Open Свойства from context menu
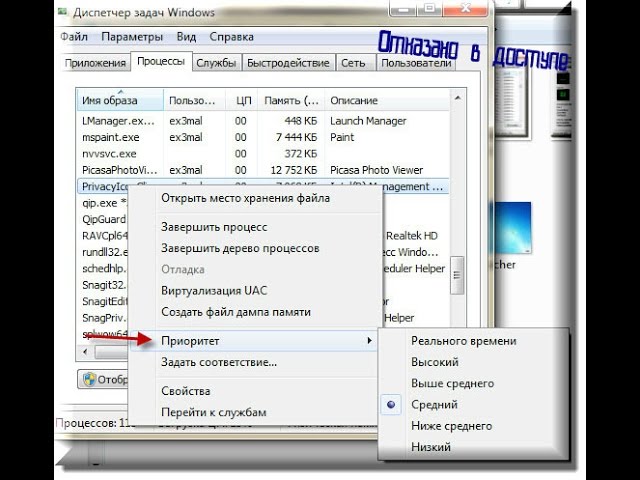 click(254, 391)
